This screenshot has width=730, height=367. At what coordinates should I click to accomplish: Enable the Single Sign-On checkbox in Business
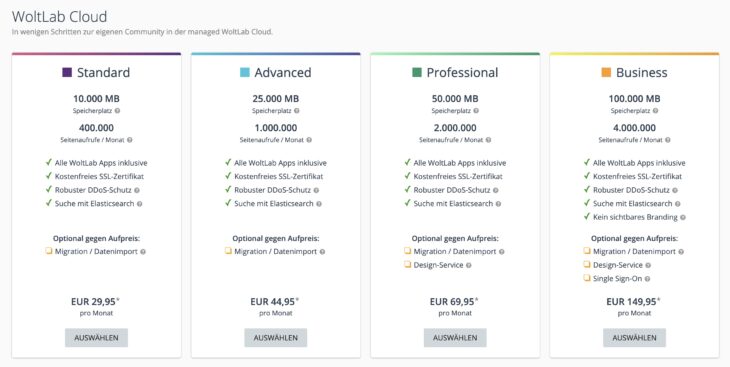click(x=587, y=278)
